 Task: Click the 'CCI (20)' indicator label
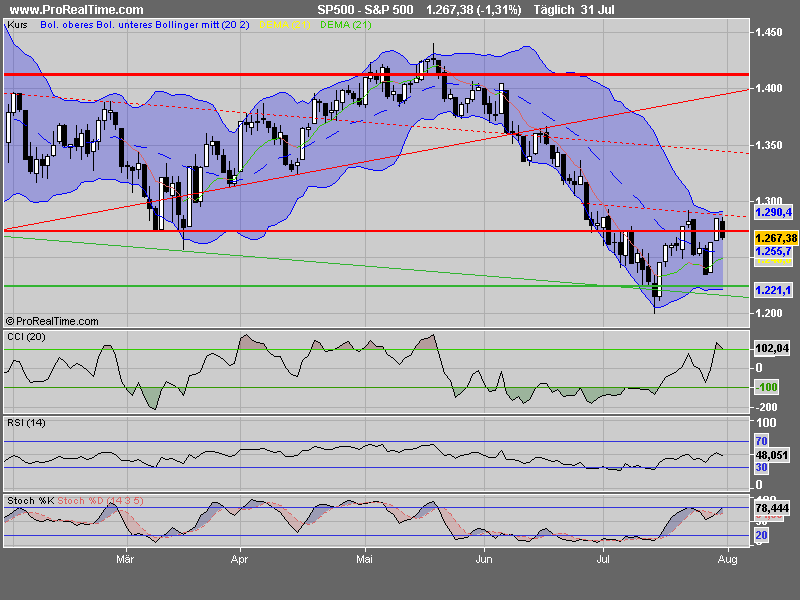26,337
